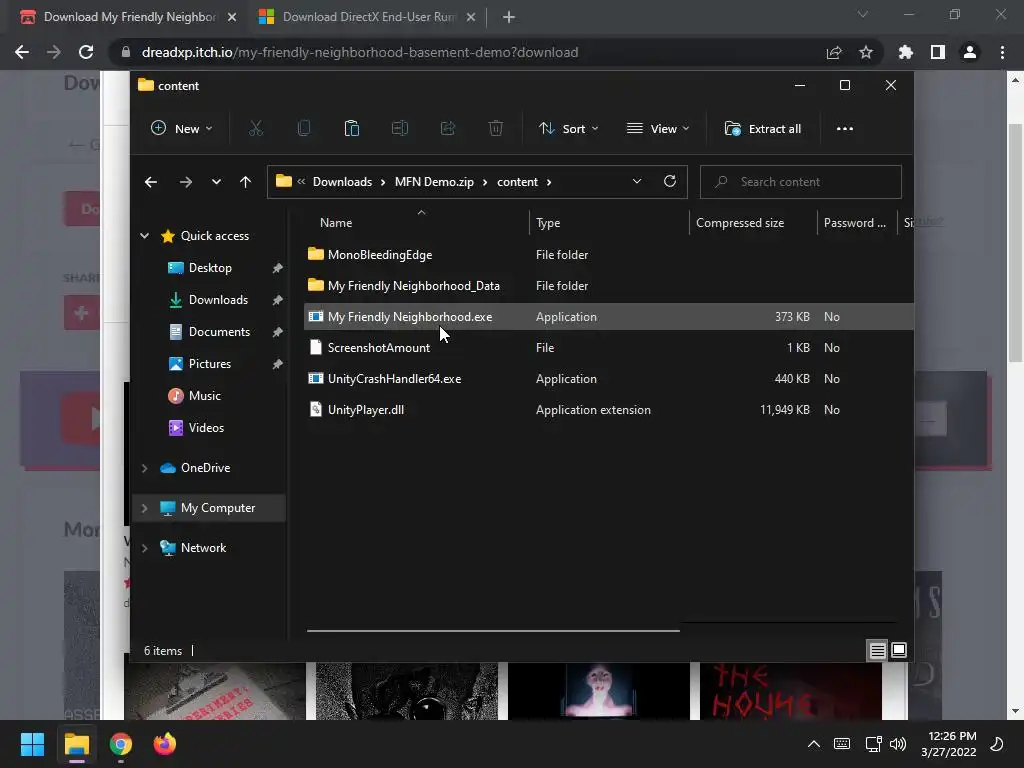Close the DirectX download tab
Screen dimensions: 1024x768
470,17
